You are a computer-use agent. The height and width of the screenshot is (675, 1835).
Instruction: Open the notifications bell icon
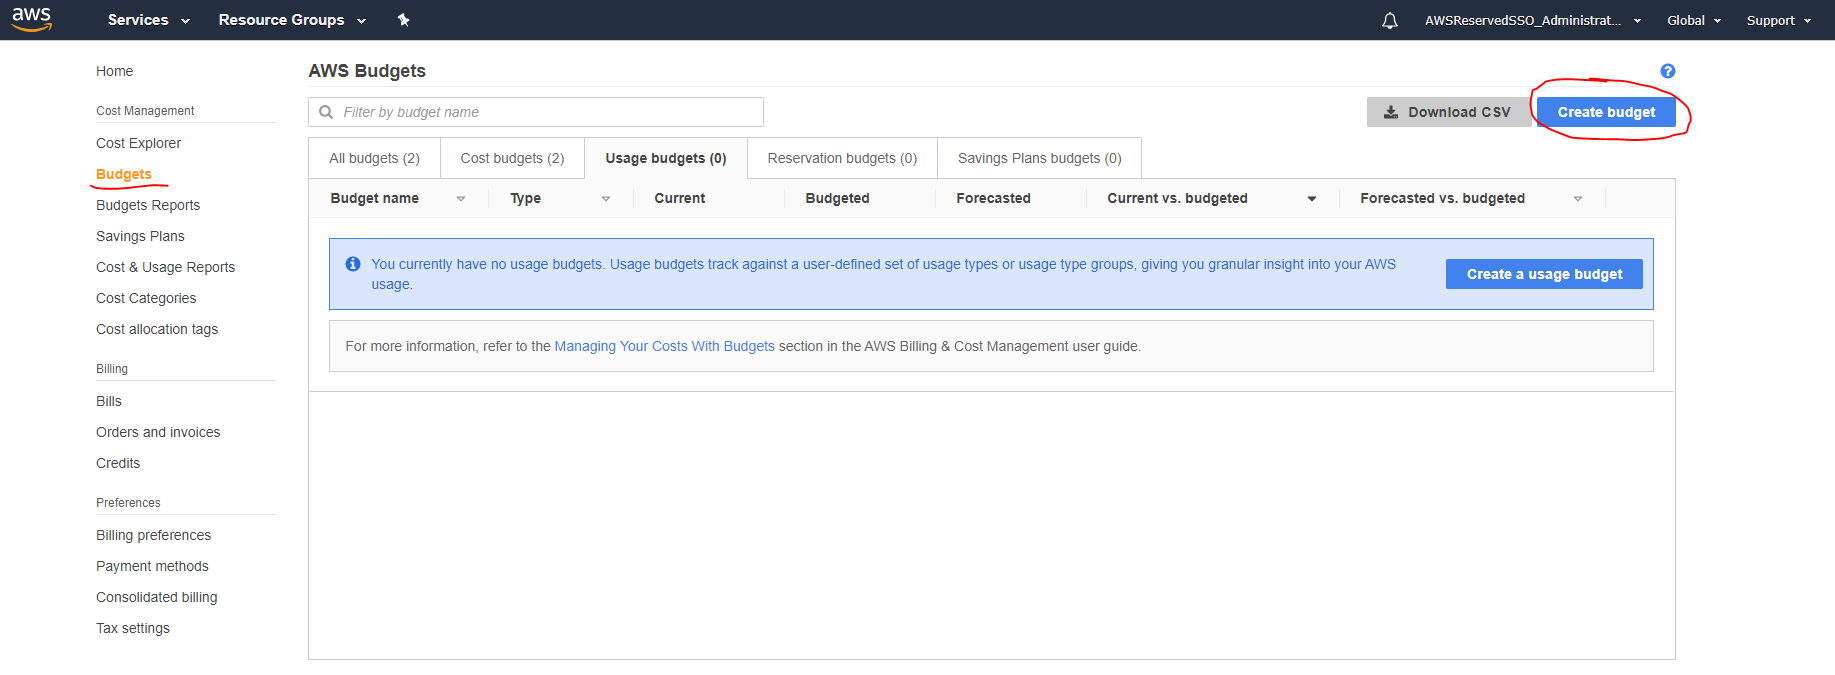pyautogui.click(x=1390, y=20)
